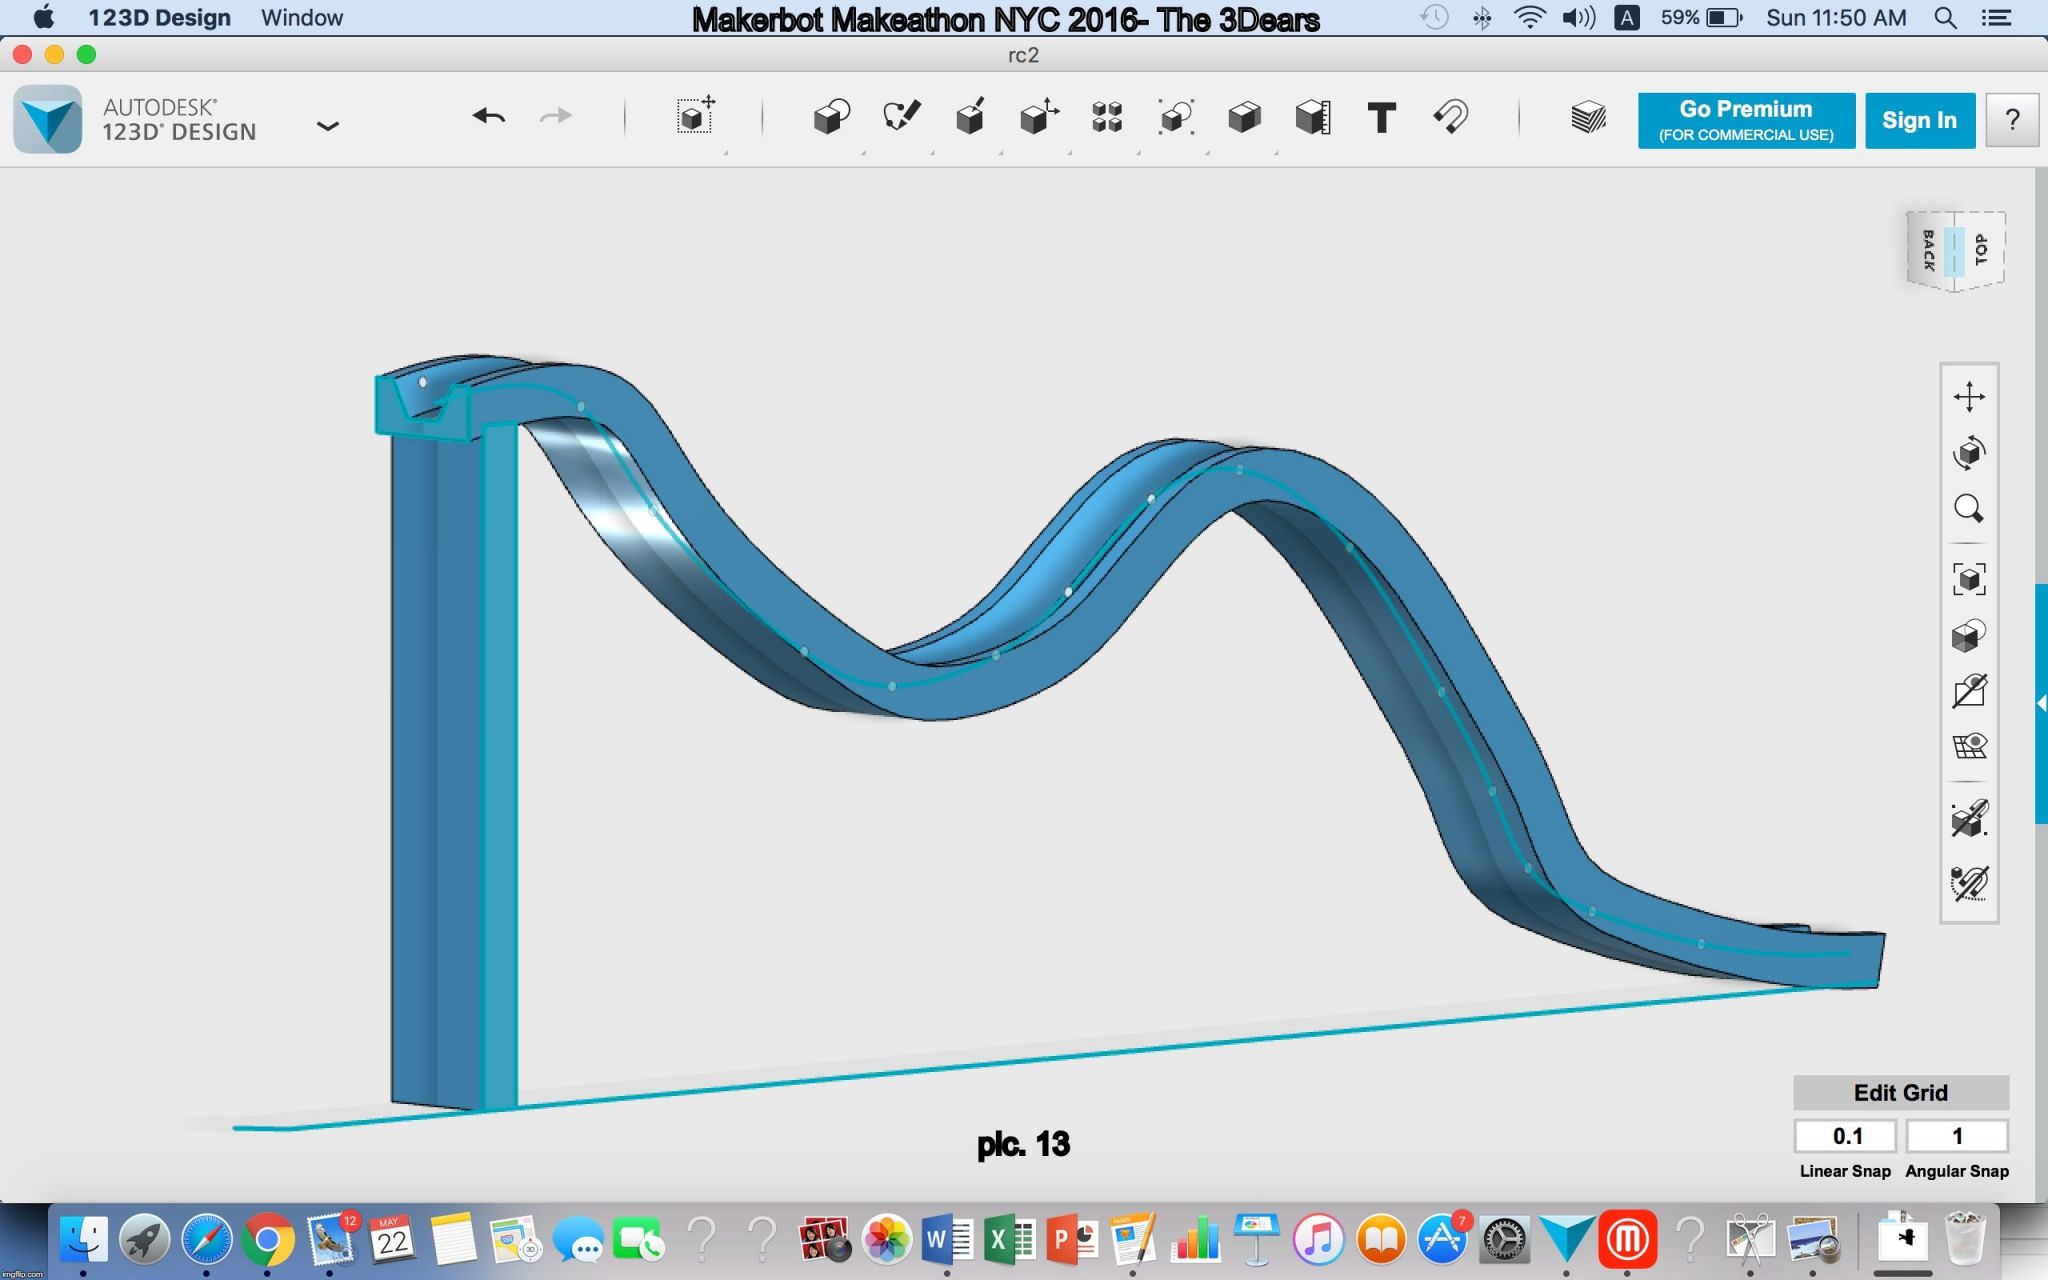The height and width of the screenshot is (1280, 2048).
Task: Open the Autodesk 123D Design application menu
Action: pos(48,119)
